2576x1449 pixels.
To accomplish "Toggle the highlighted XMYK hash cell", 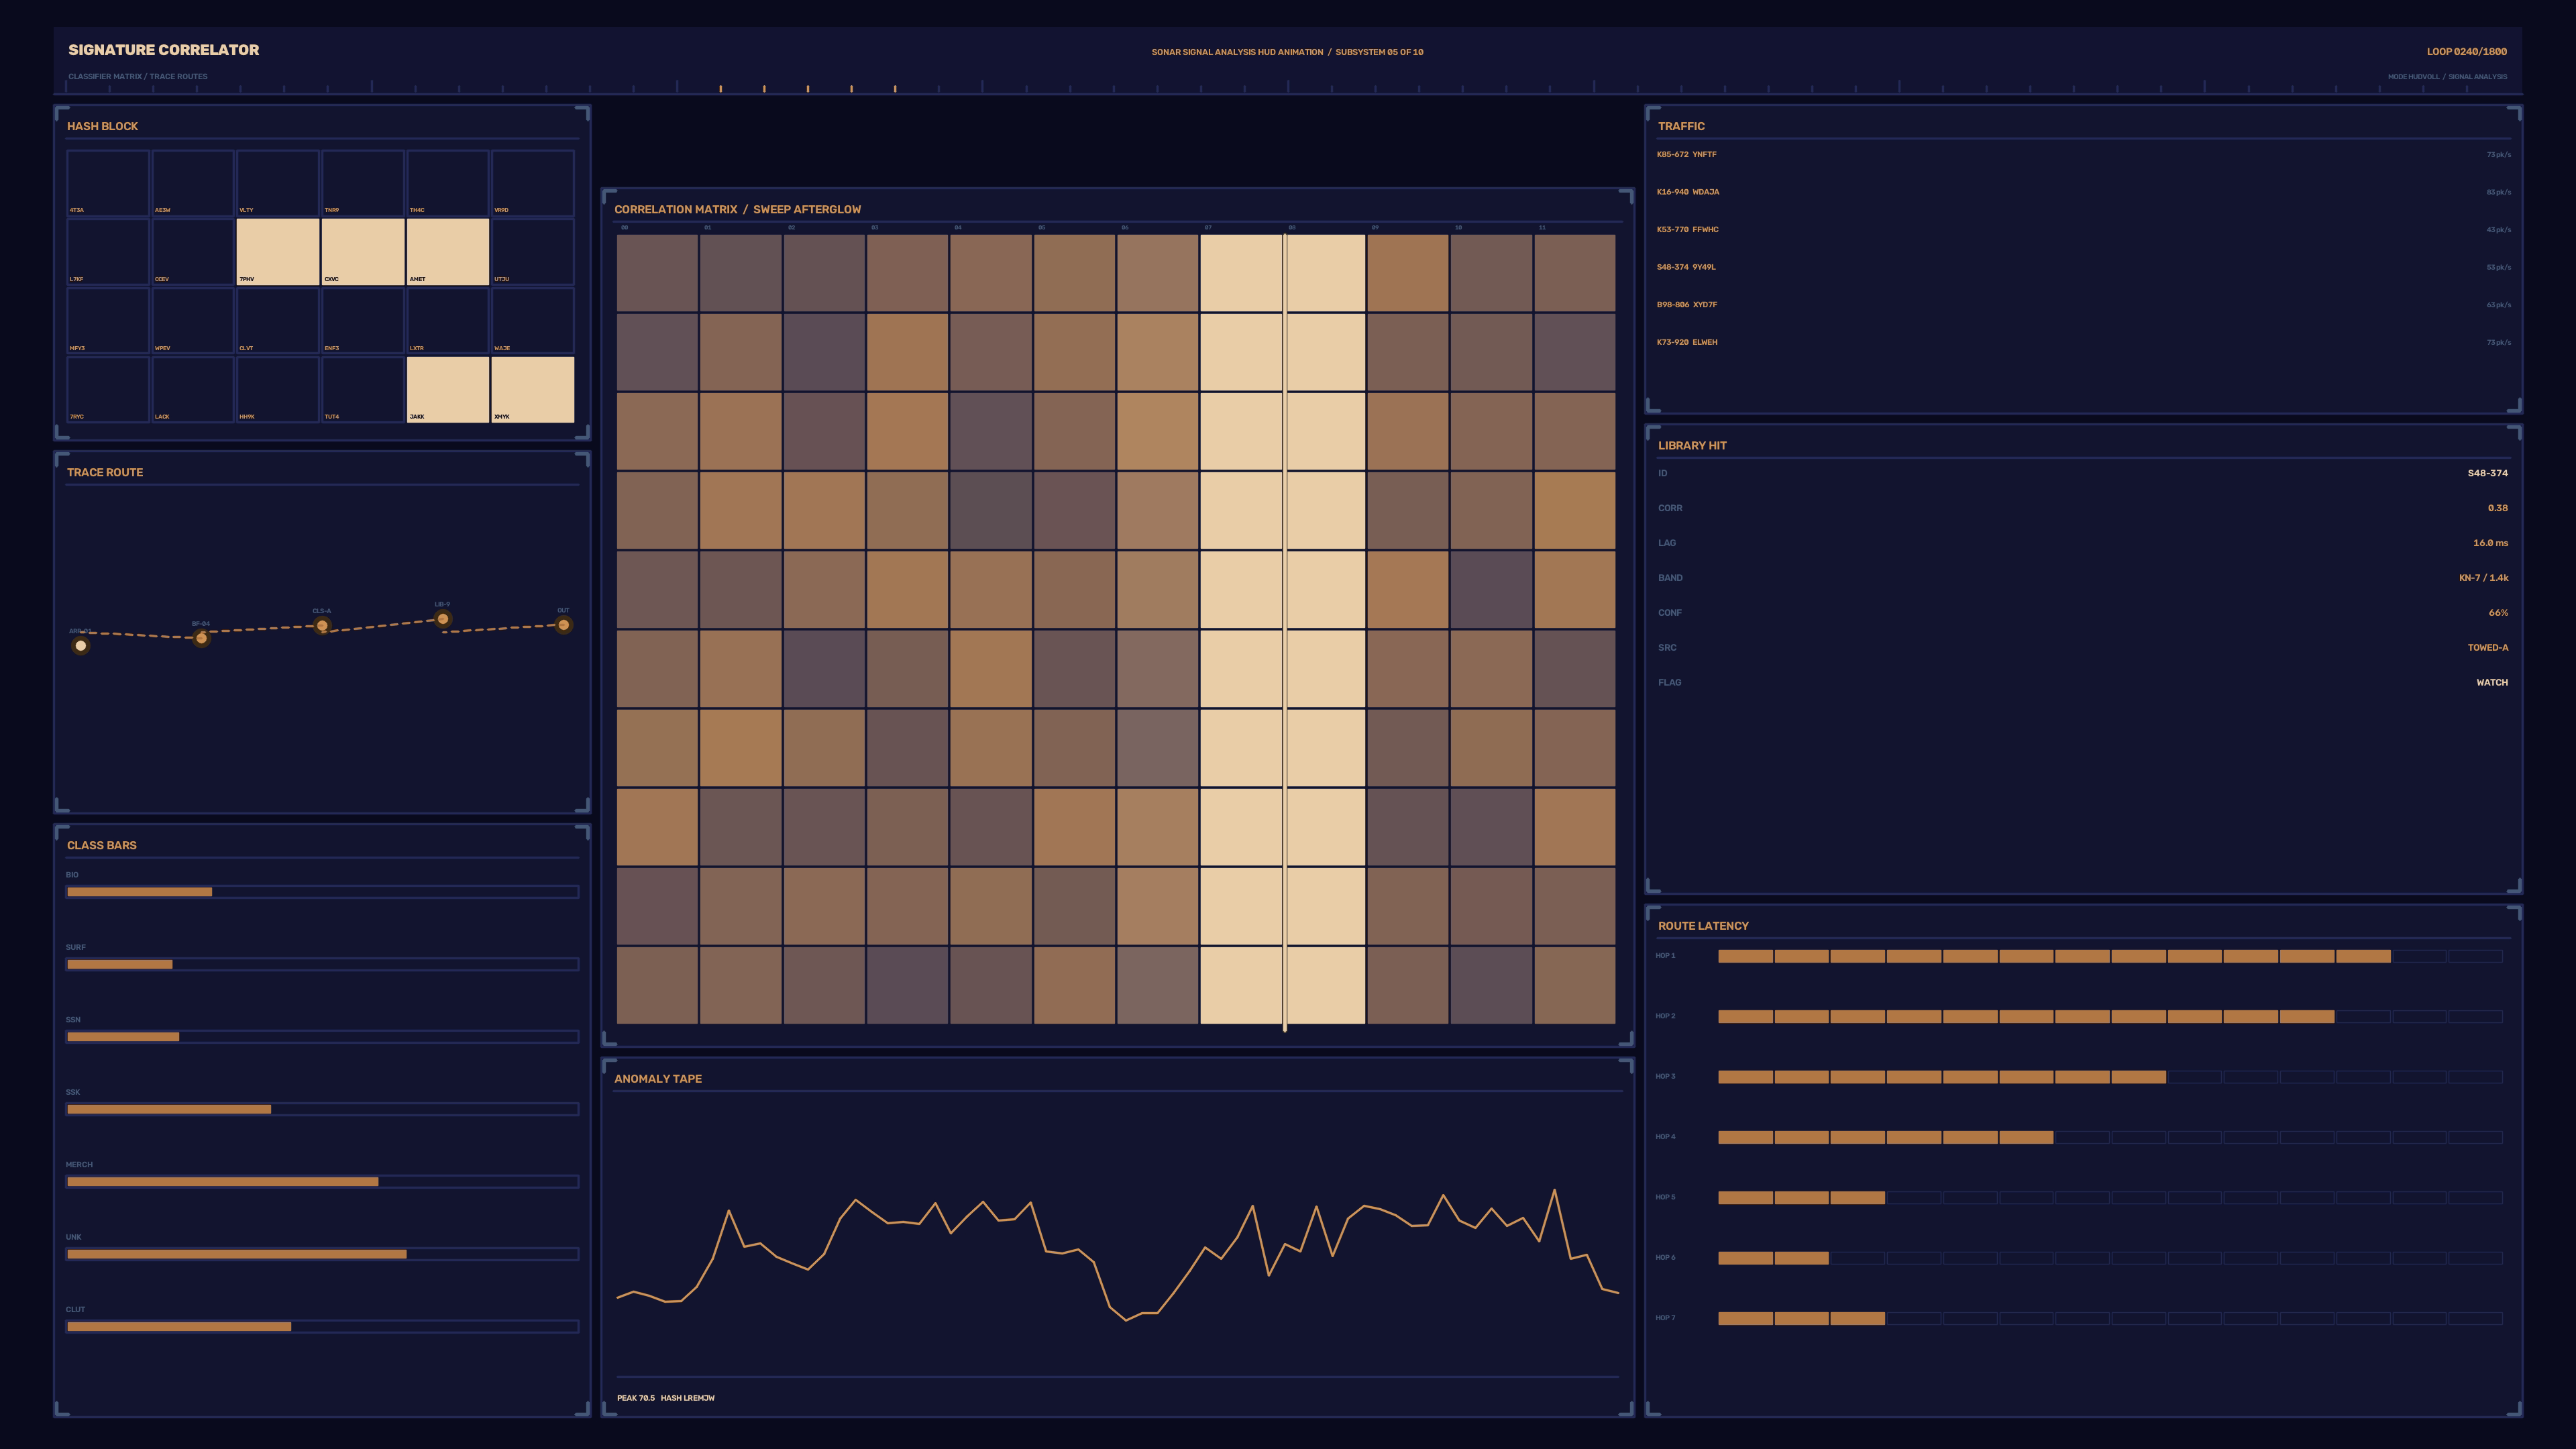I will pos(533,389).
